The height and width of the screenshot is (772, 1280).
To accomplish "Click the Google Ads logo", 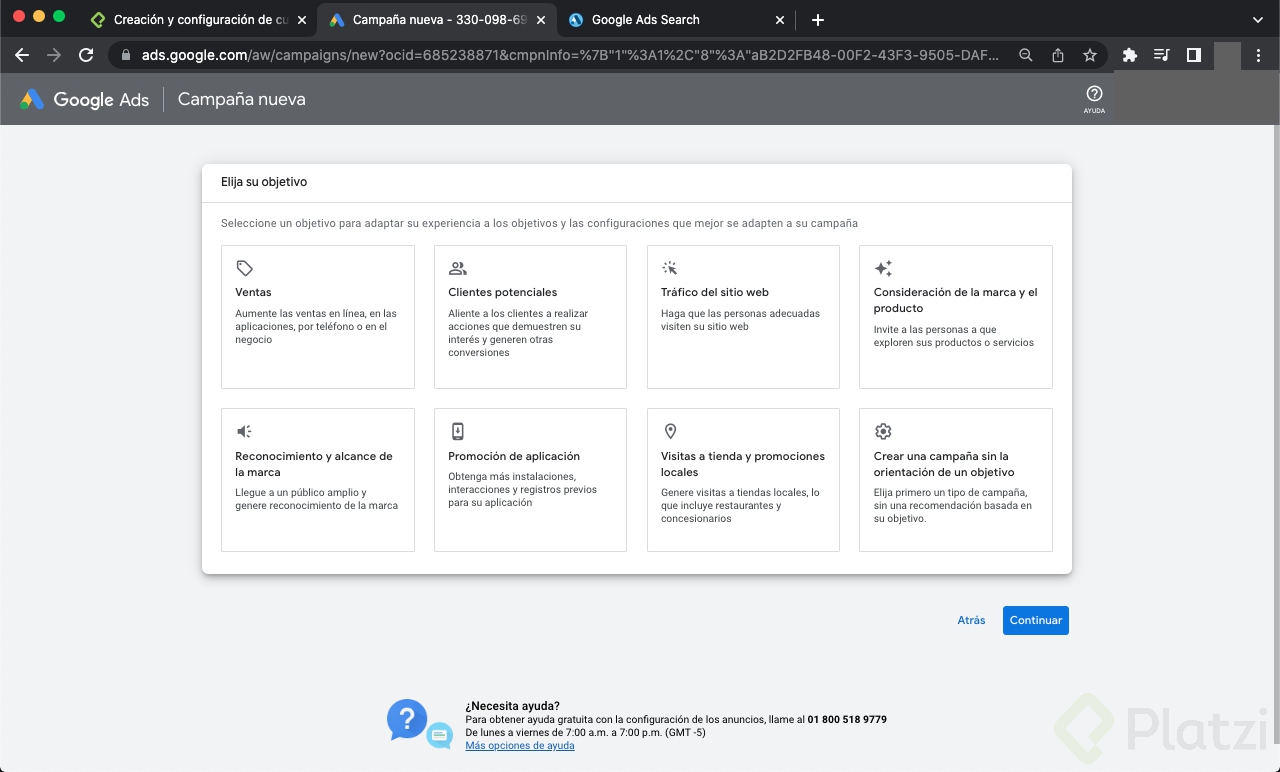I will [x=84, y=99].
